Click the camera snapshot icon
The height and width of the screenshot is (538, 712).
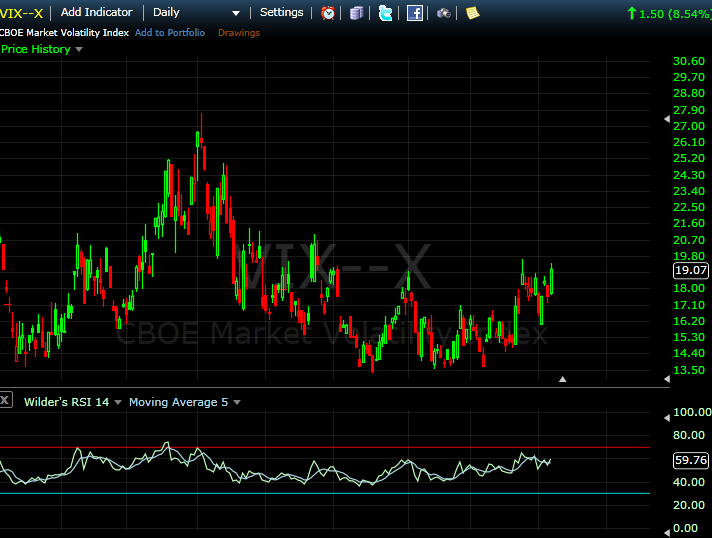click(444, 13)
